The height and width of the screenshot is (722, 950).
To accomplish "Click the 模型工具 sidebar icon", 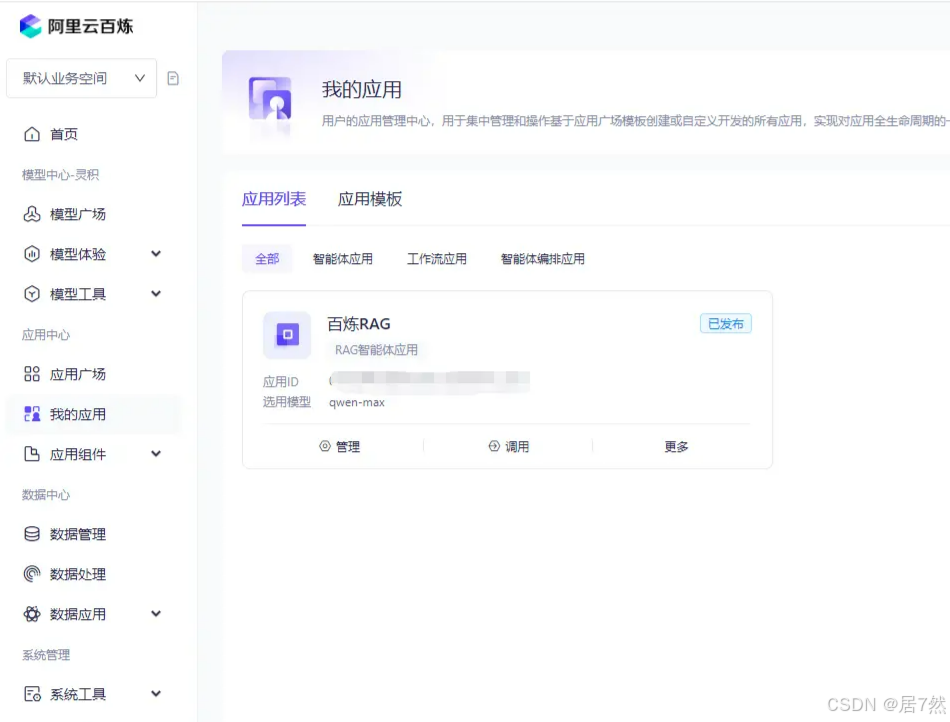I will click(x=32, y=294).
